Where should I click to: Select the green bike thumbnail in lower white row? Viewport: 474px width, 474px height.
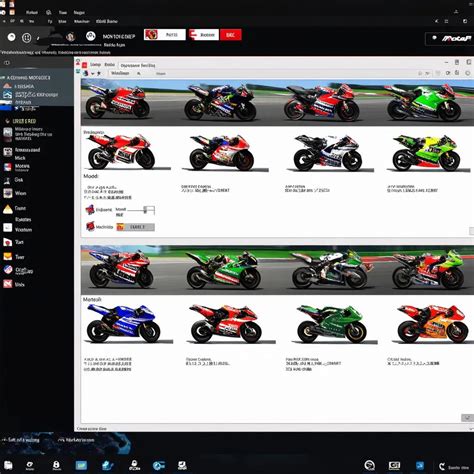(332, 324)
